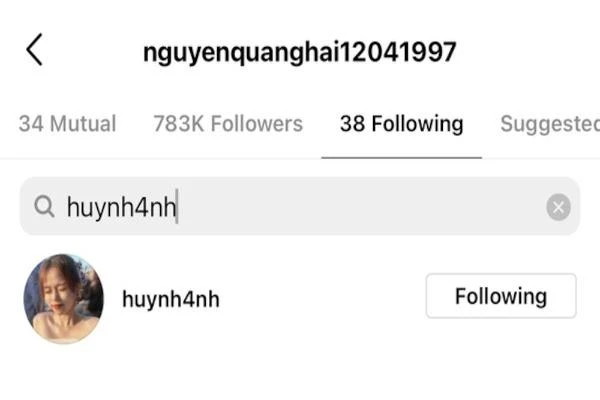Open the 783K Followers tab
This screenshot has height=400, width=600.
pyautogui.click(x=228, y=124)
